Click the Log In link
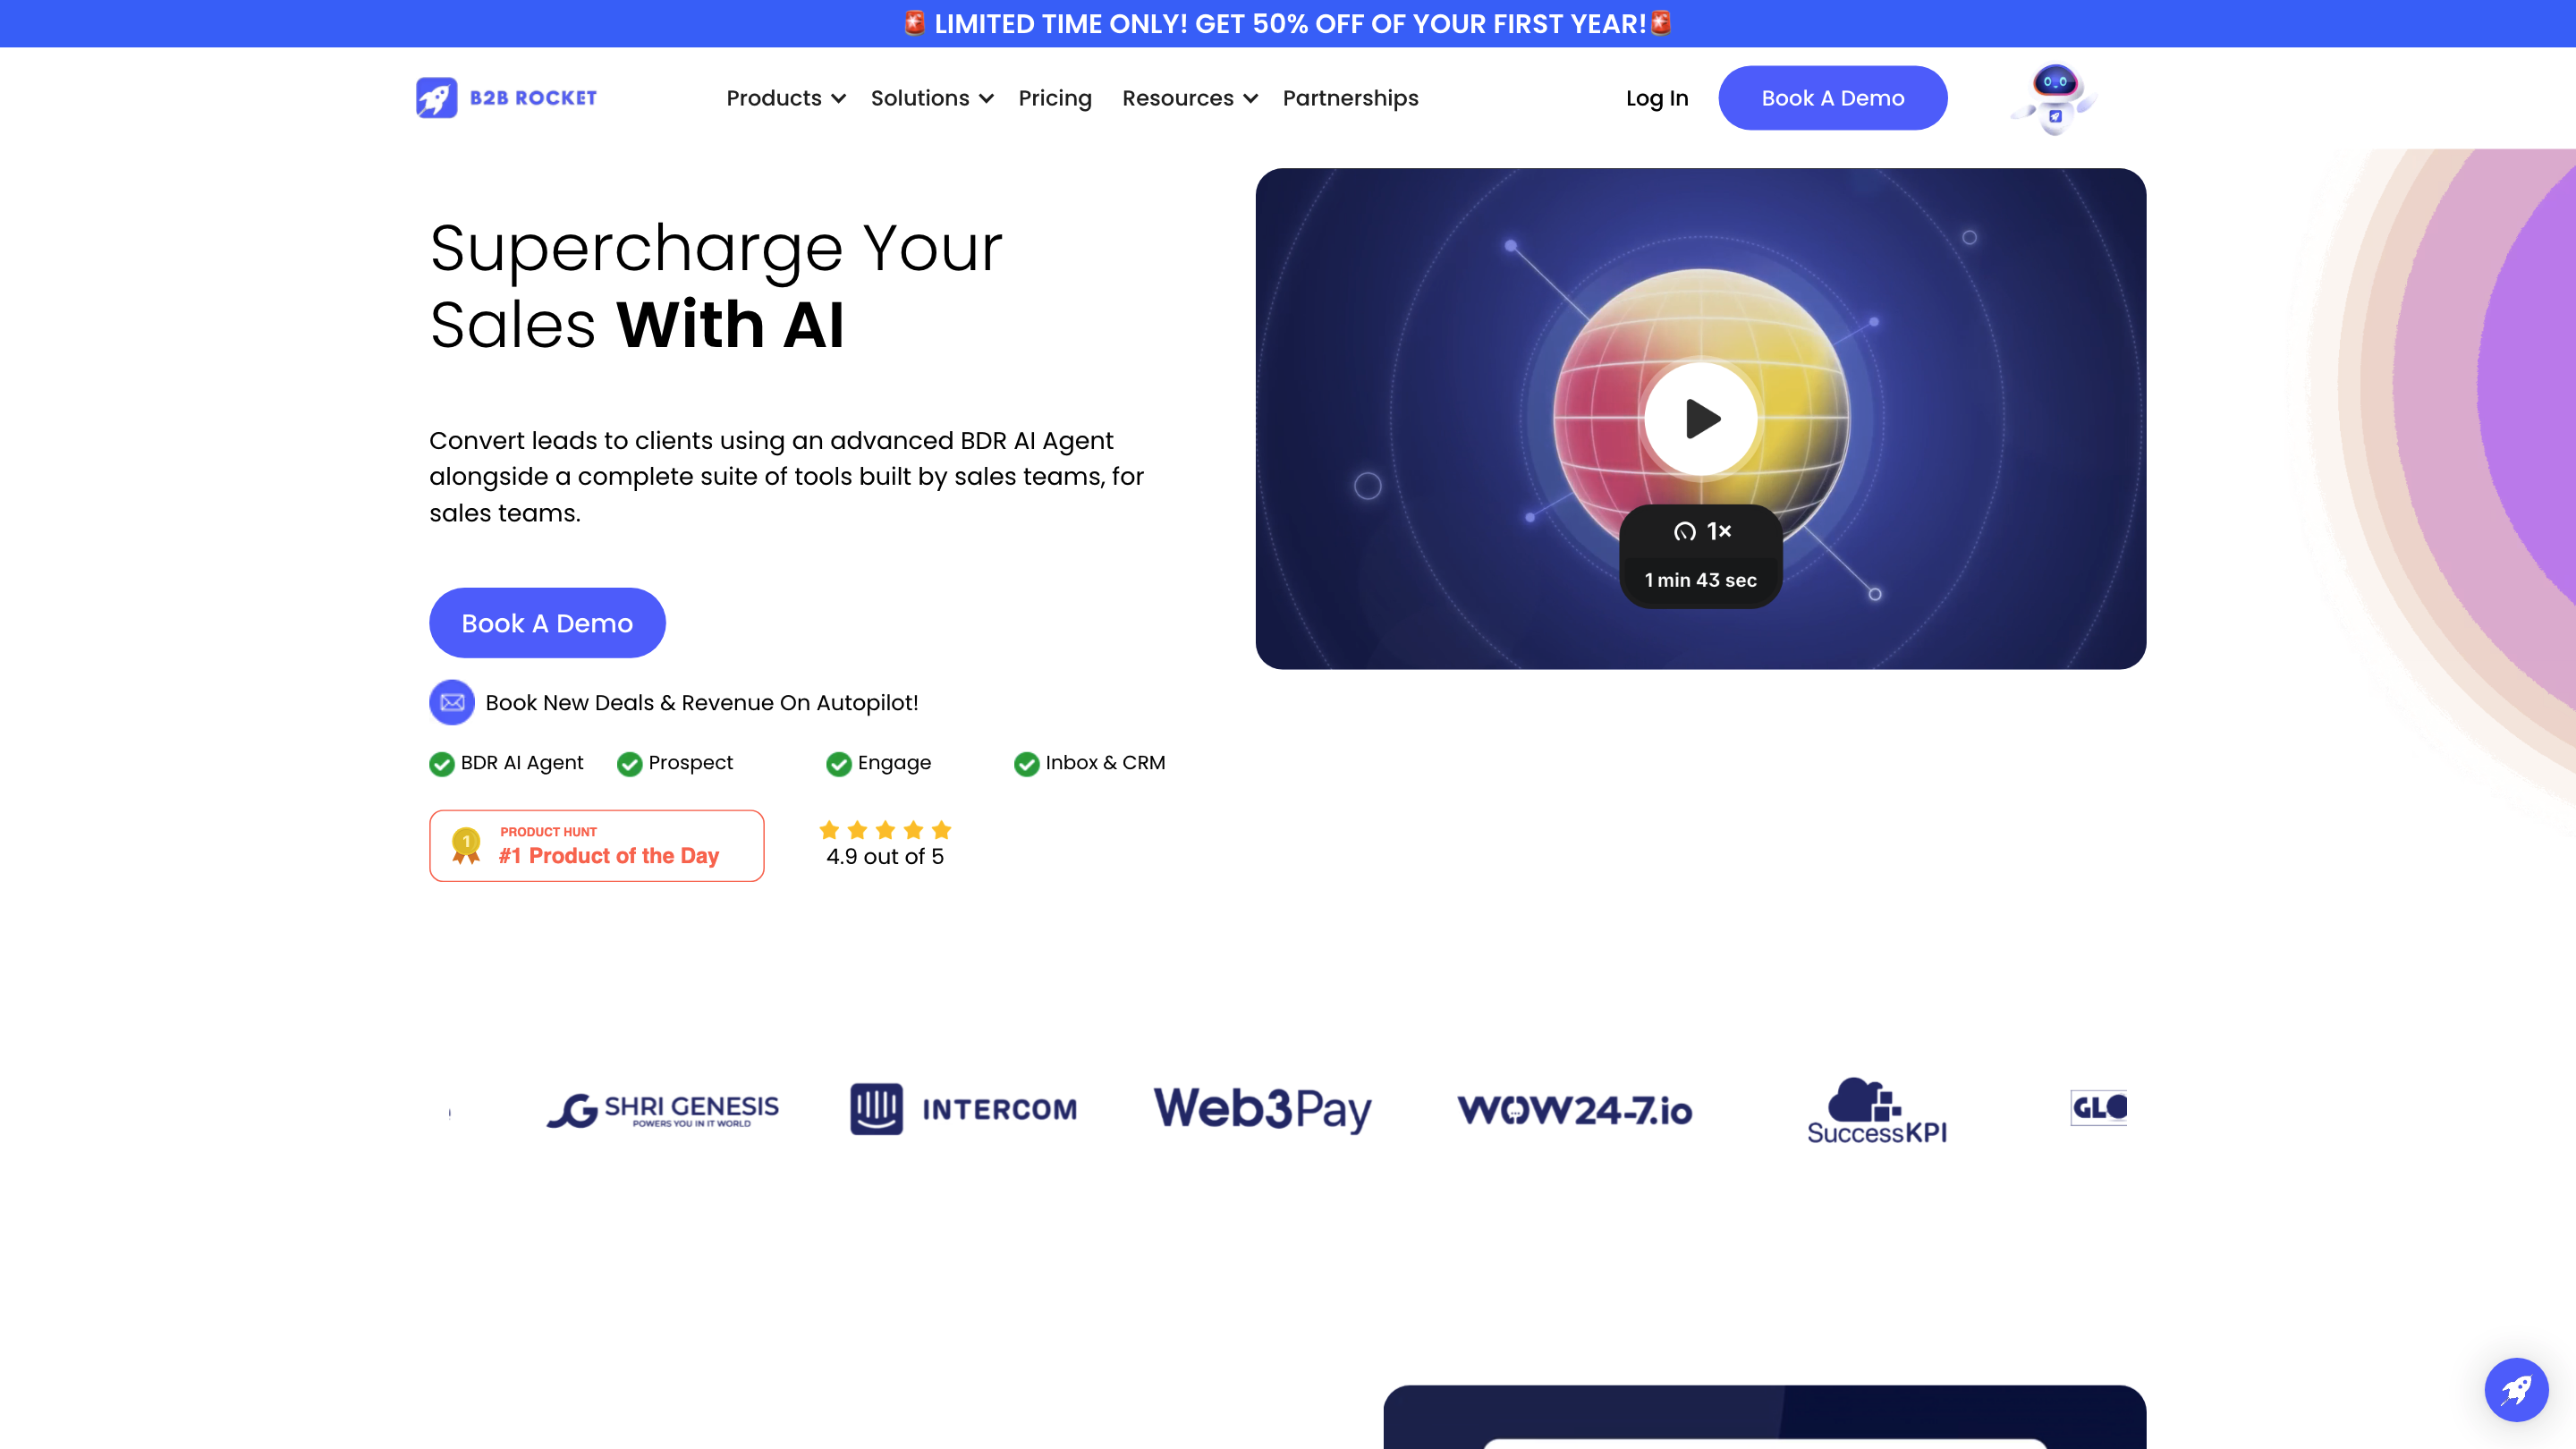This screenshot has width=2576, height=1449. tap(1656, 98)
